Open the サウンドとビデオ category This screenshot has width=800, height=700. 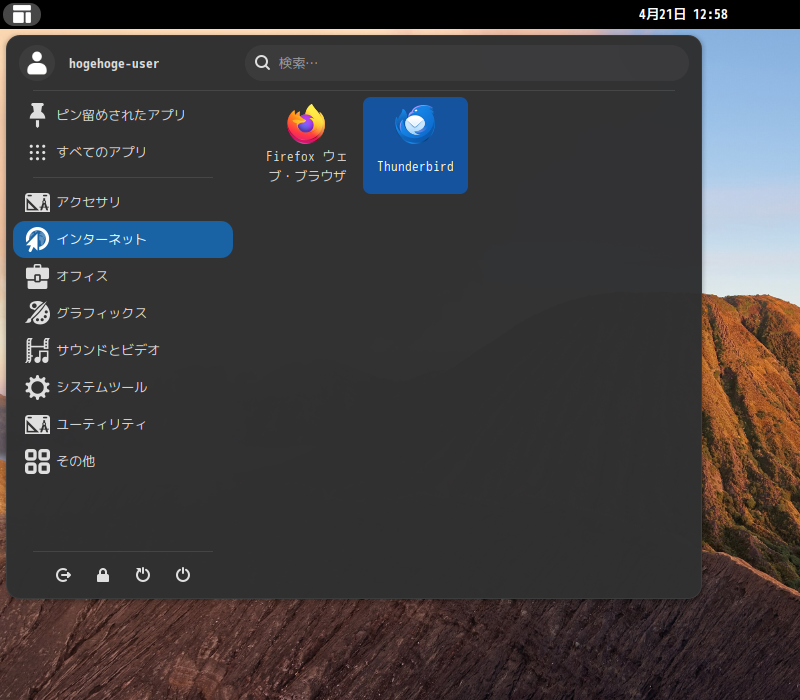click(x=123, y=350)
